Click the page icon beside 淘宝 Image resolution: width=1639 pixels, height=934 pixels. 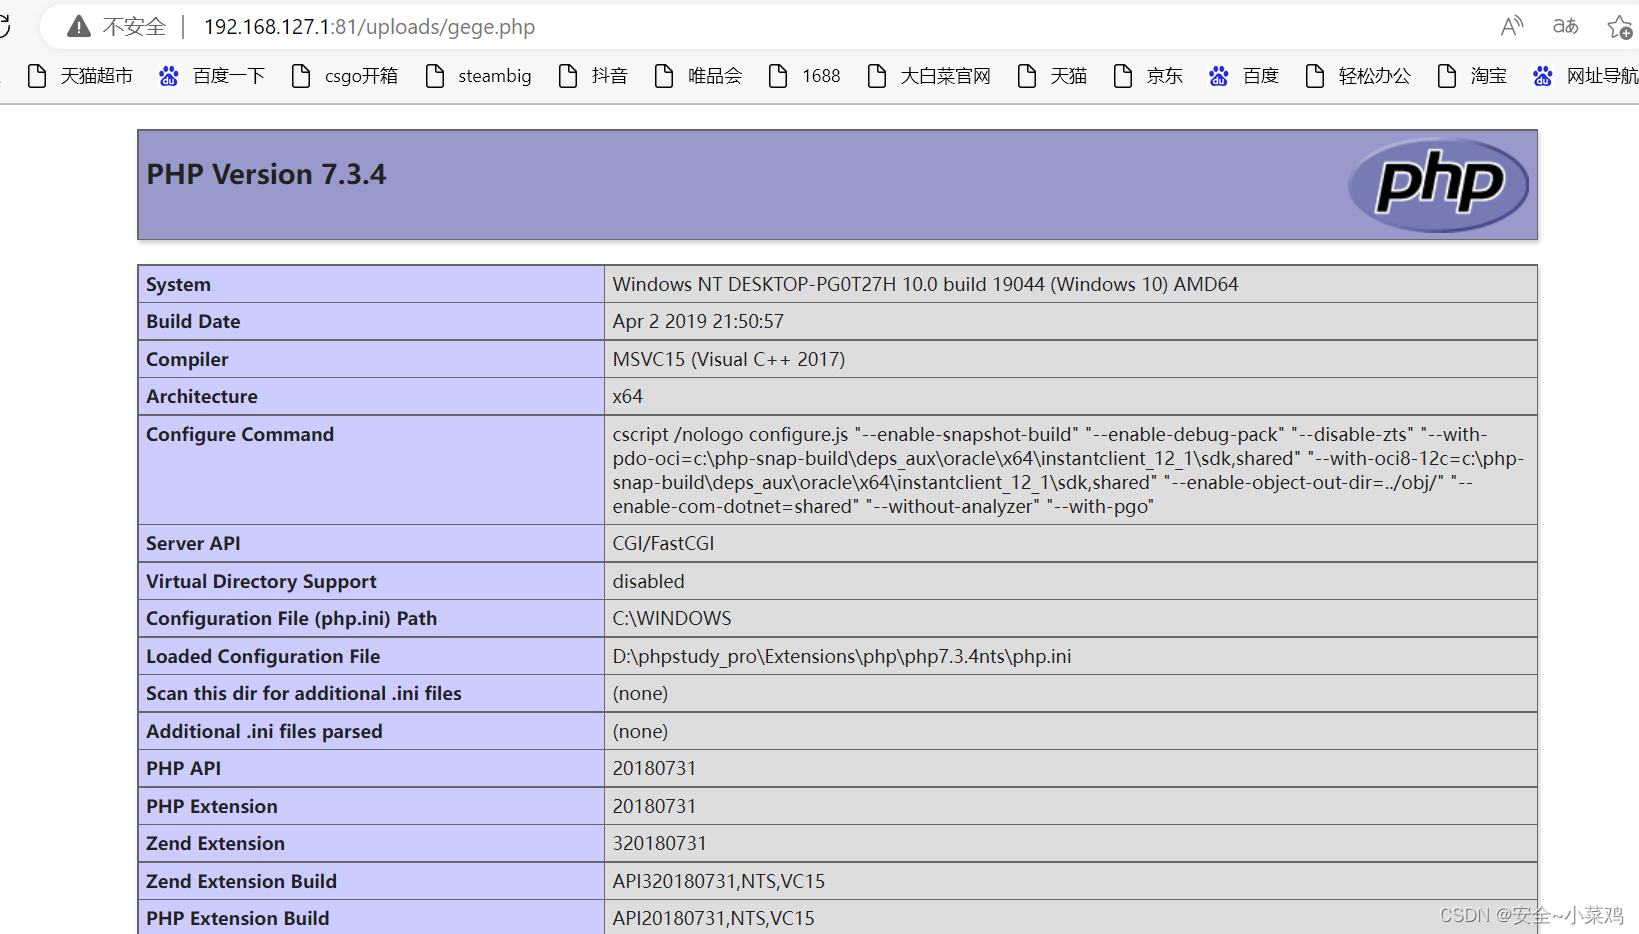pyautogui.click(x=1447, y=76)
